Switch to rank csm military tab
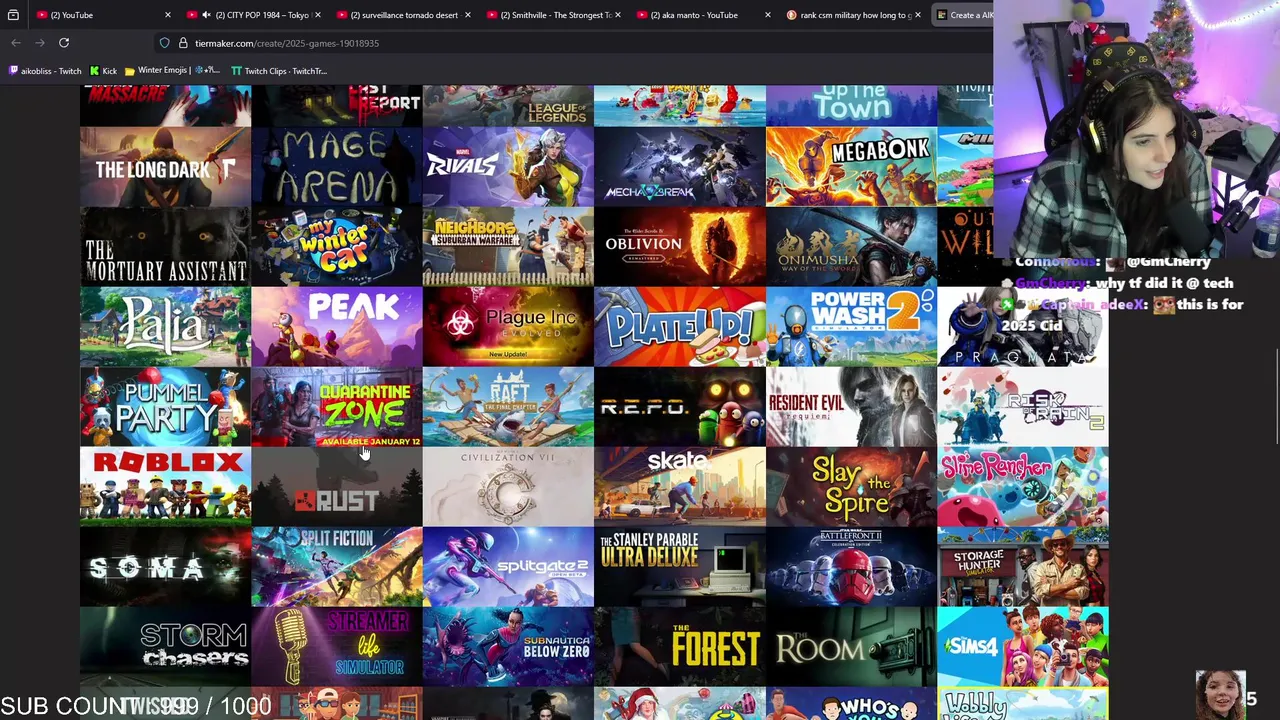1280x720 pixels. pyautogui.click(x=852, y=15)
